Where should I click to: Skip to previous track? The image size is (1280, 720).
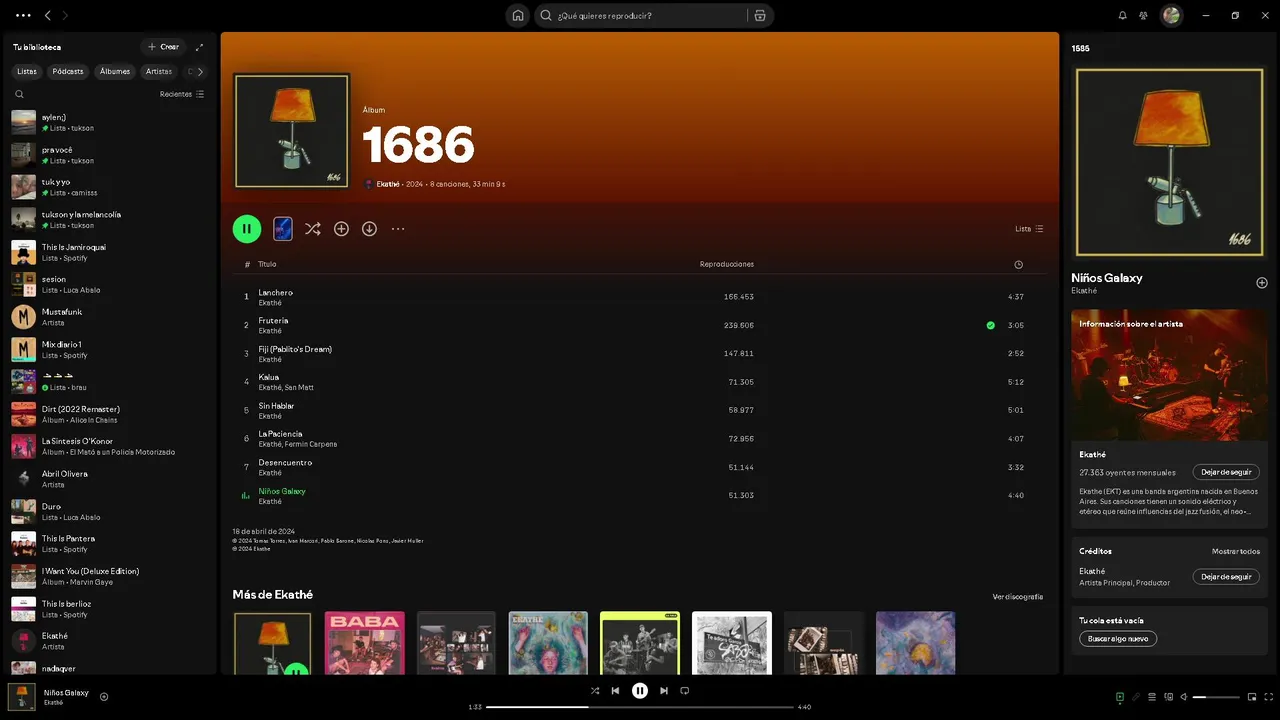coord(615,690)
